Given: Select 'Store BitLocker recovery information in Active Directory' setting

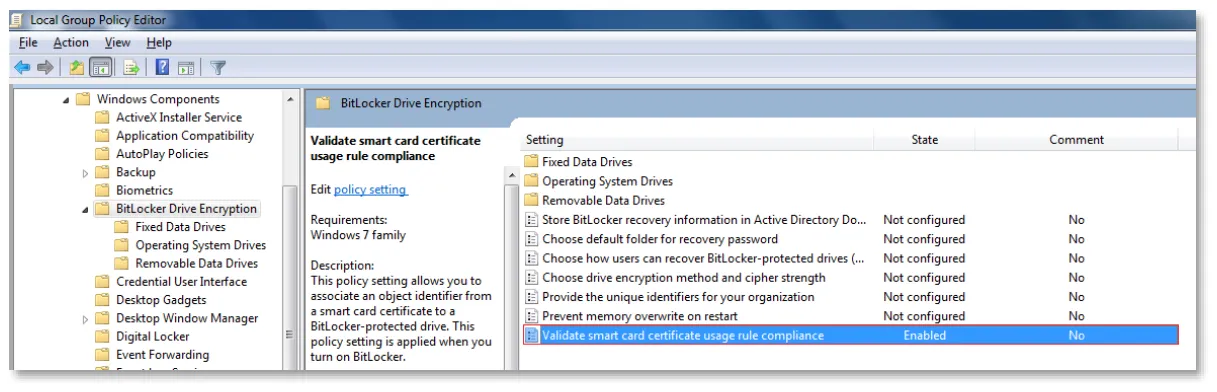Looking at the screenshot, I should point(705,220).
